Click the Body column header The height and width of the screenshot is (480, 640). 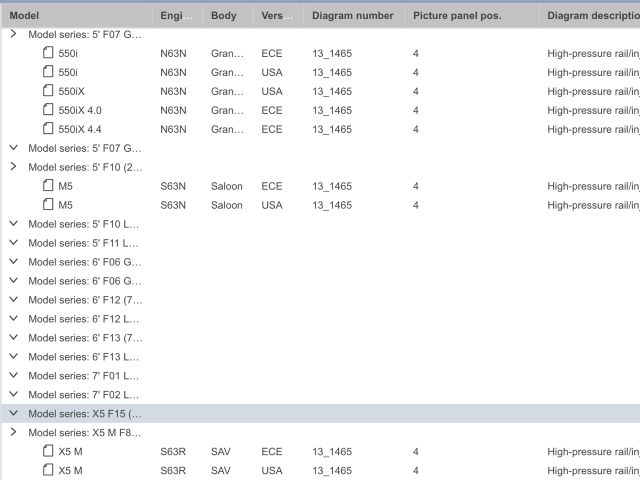click(224, 16)
